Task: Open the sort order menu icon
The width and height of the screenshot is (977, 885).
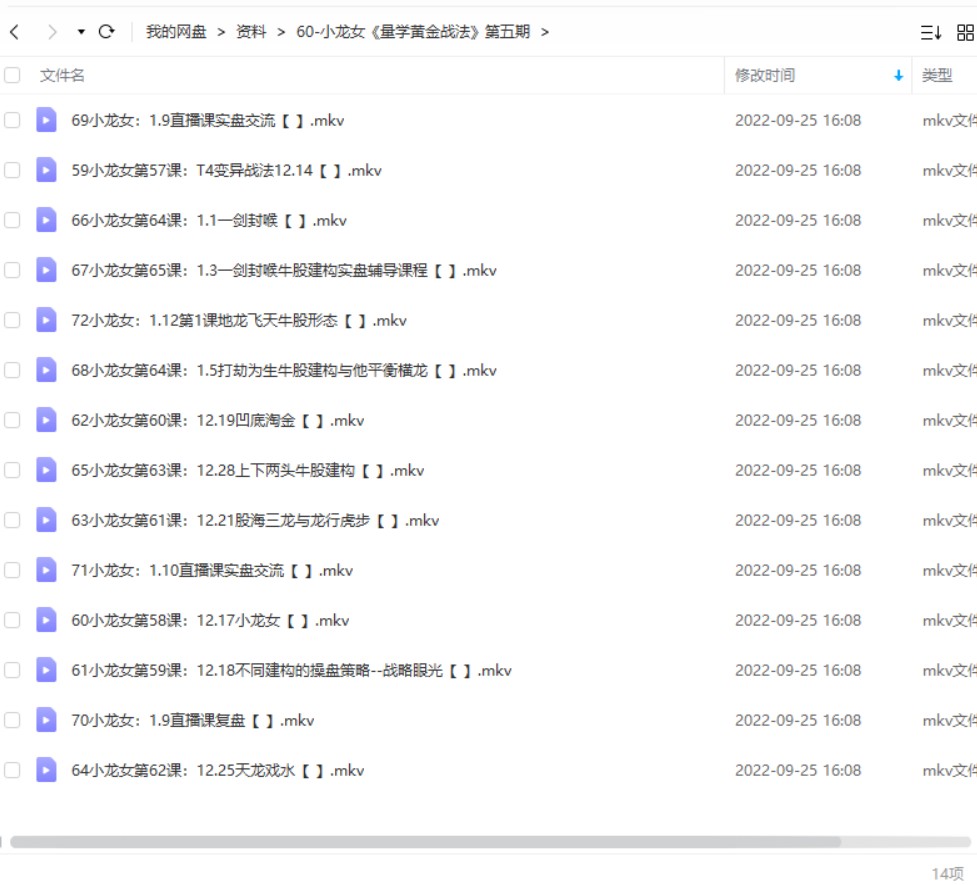Action: [x=931, y=32]
